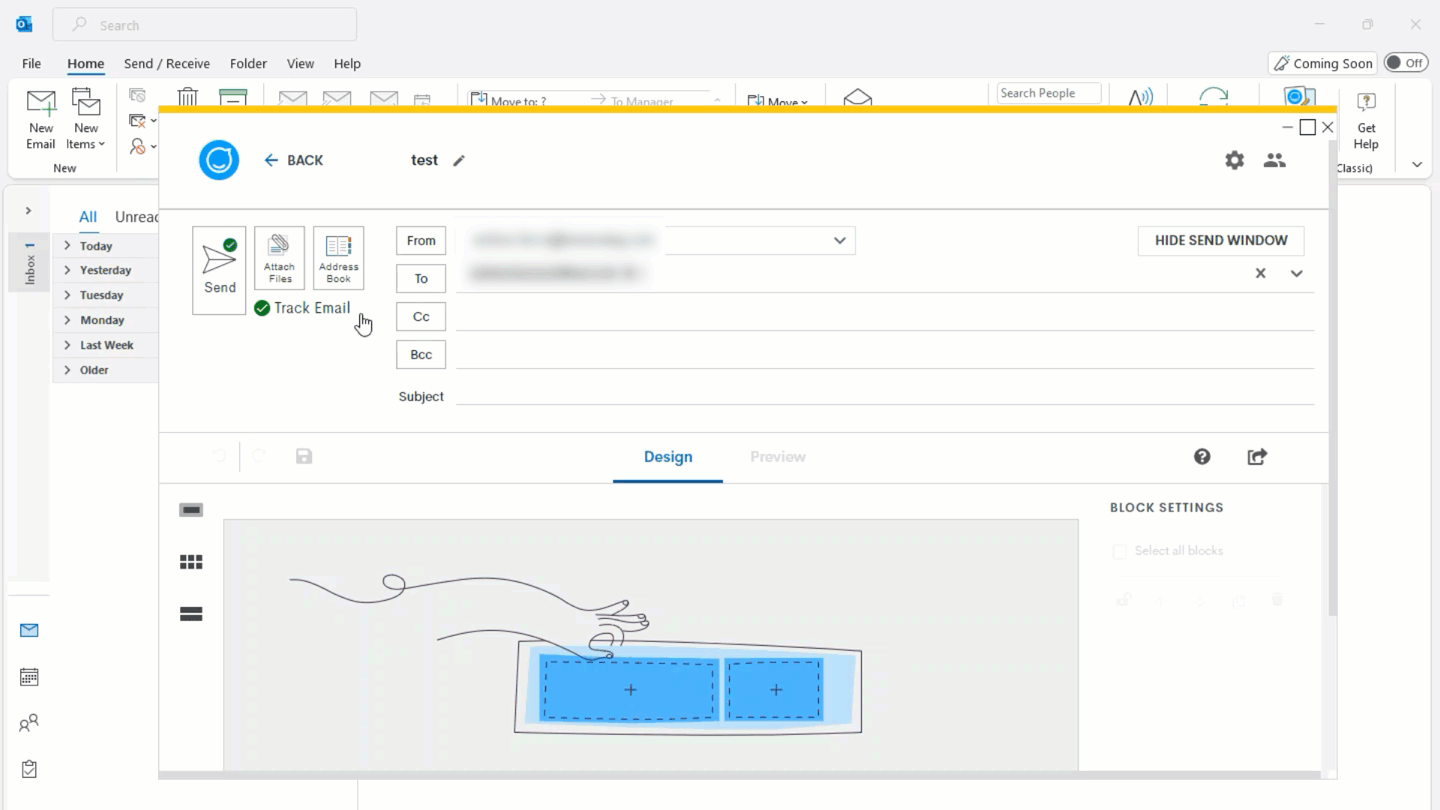1440x810 pixels.
Task: Open the From address dropdown
Action: point(840,240)
